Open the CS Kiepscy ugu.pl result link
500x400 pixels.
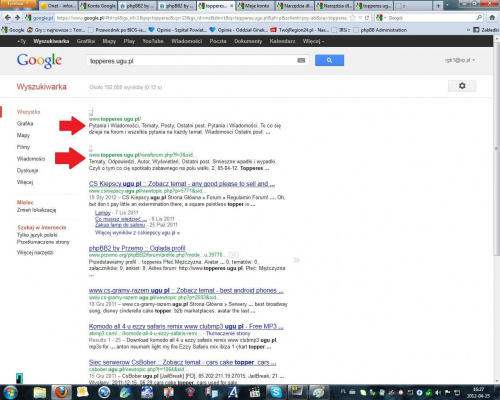coord(182,184)
